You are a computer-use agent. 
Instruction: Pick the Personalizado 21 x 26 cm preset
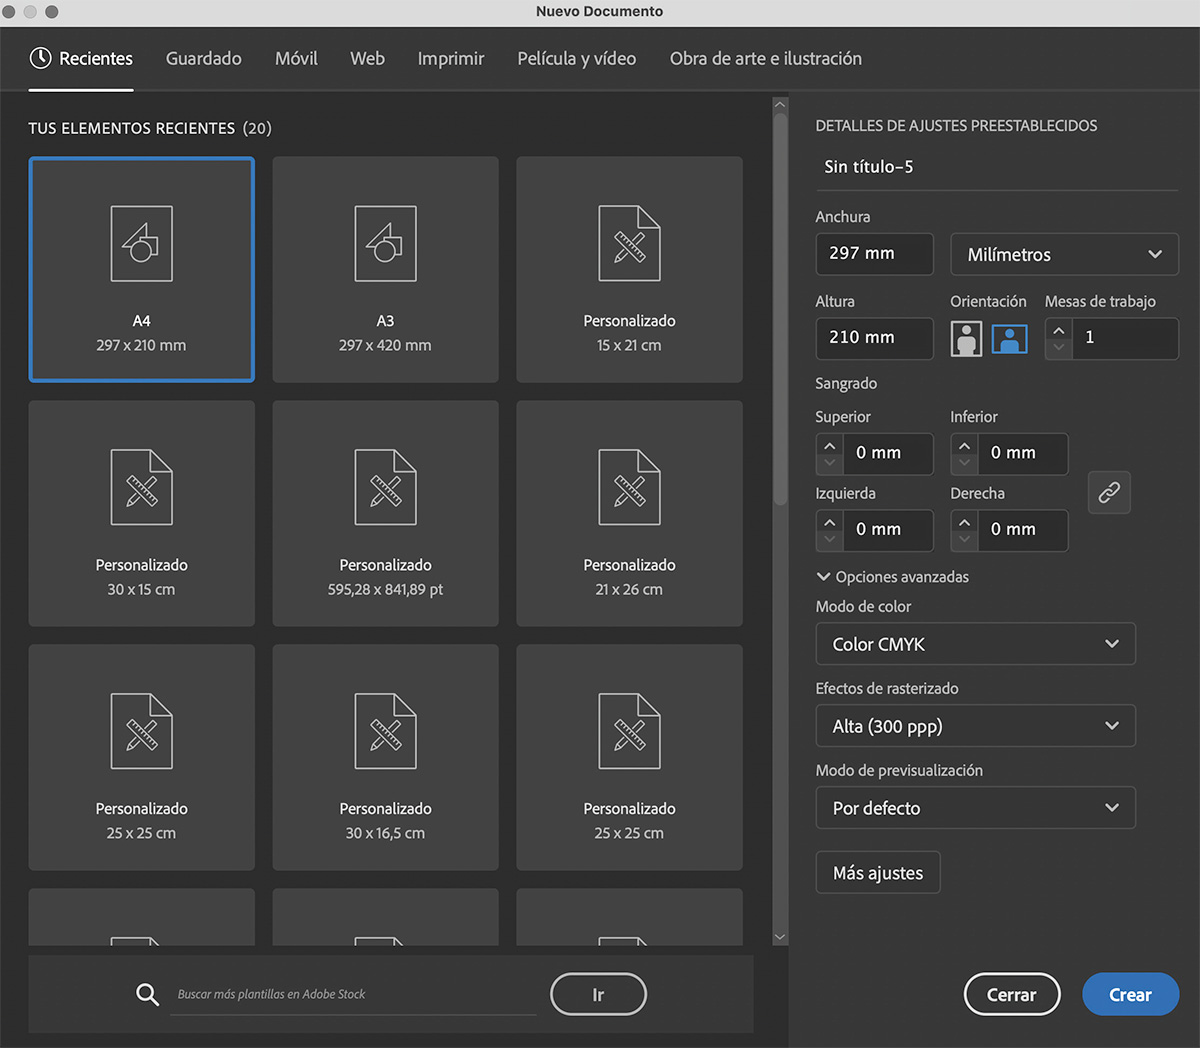(629, 513)
